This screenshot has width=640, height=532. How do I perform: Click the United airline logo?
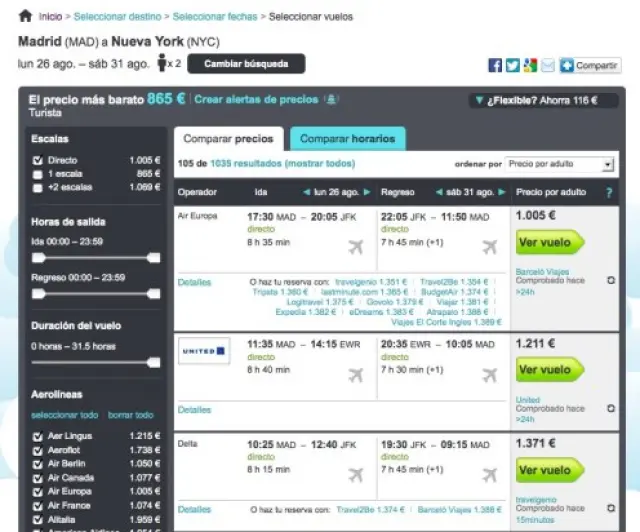tap(204, 350)
